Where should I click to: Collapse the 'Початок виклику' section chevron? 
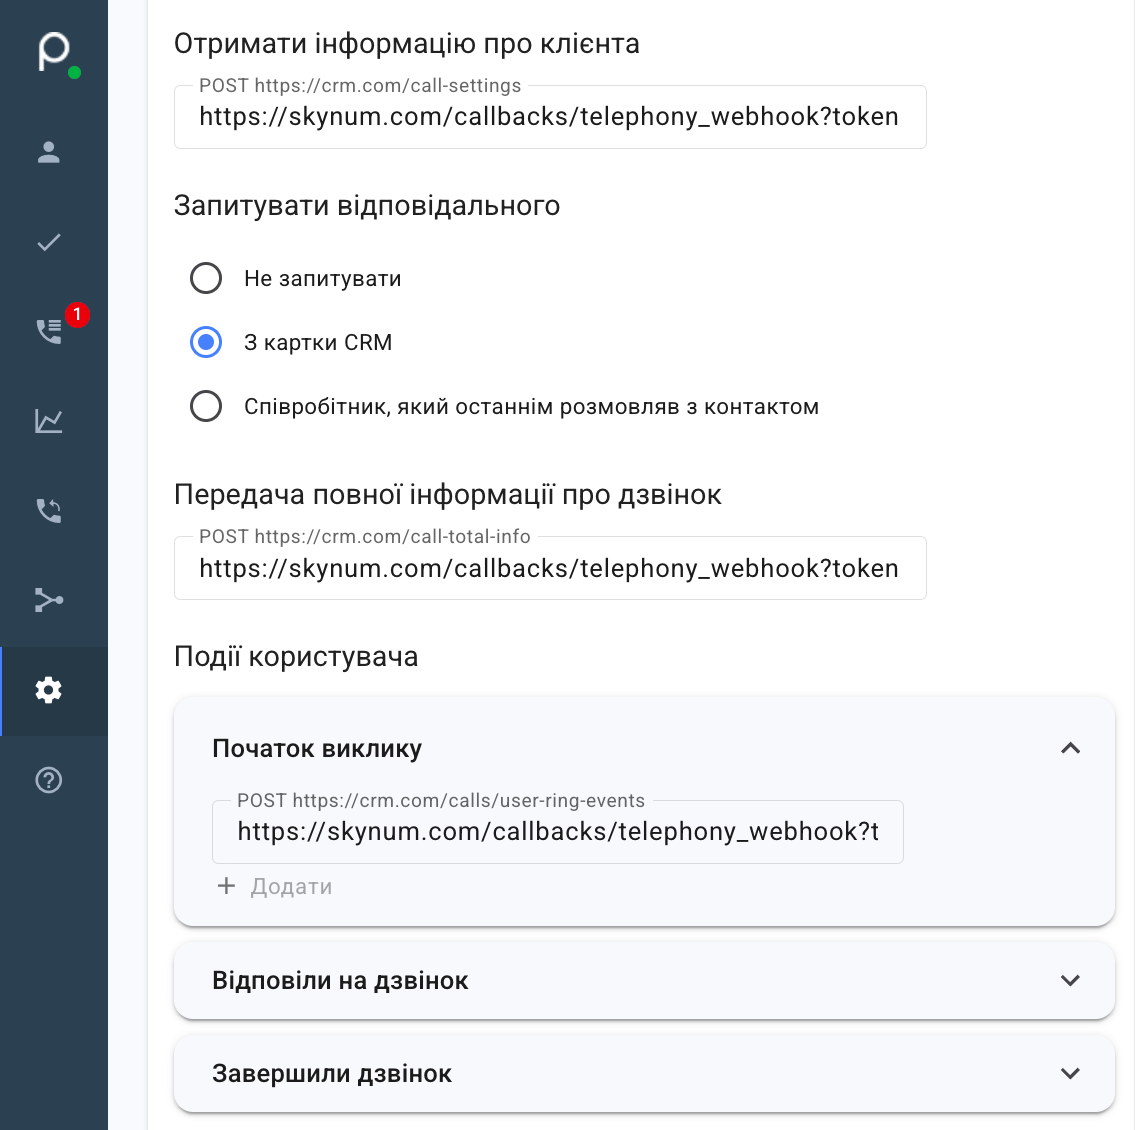point(1070,748)
